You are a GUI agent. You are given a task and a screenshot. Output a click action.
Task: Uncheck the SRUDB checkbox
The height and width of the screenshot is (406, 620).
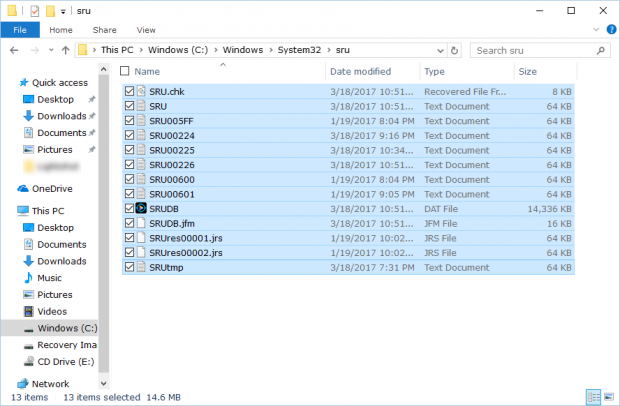pos(129,208)
